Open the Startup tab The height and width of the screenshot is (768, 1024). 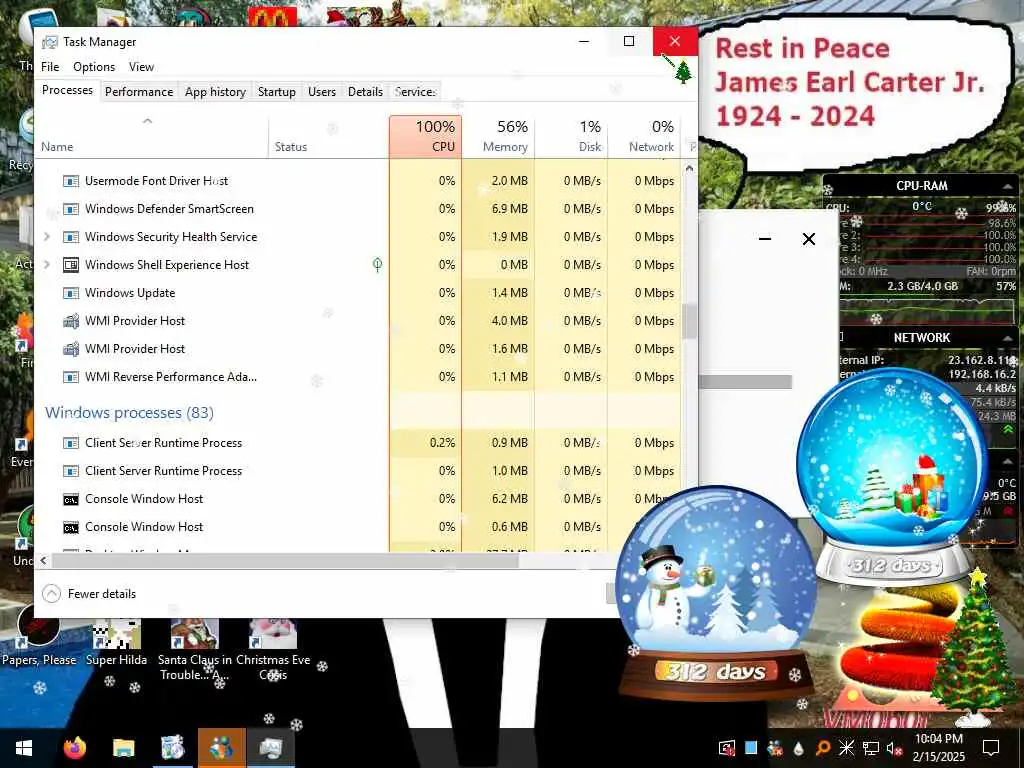[277, 92]
